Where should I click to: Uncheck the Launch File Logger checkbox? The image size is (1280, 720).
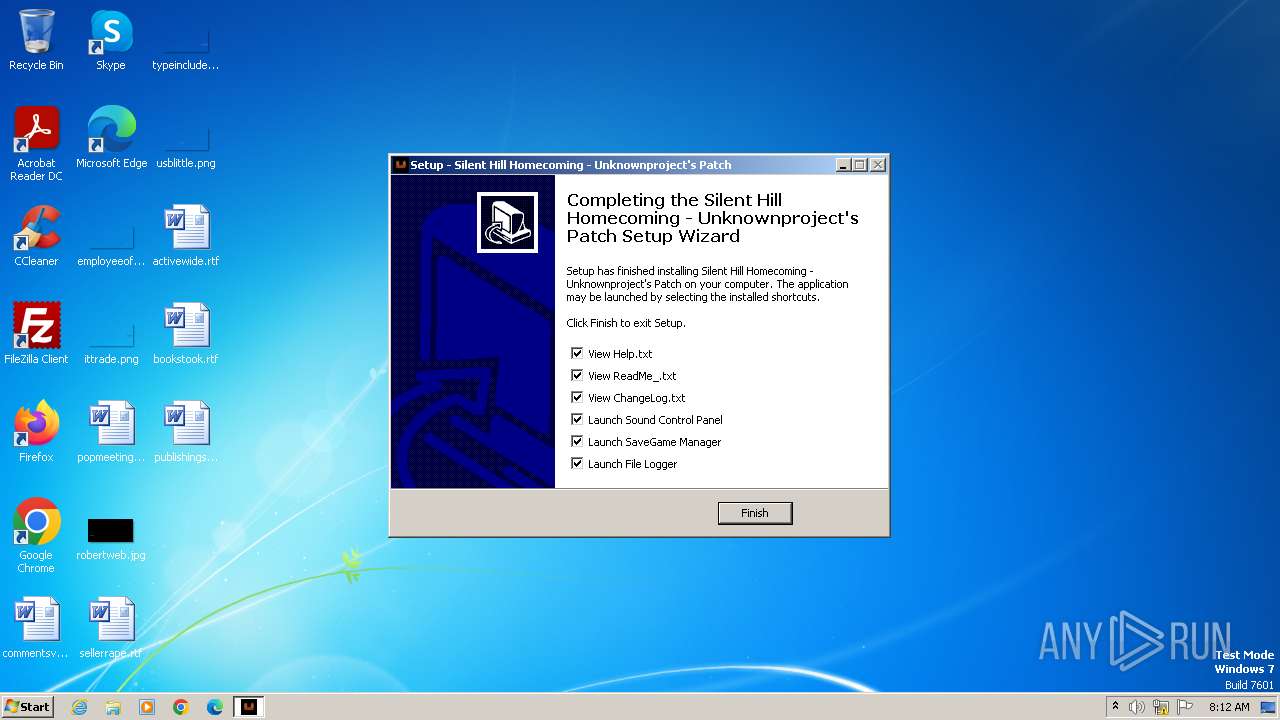[x=577, y=464]
